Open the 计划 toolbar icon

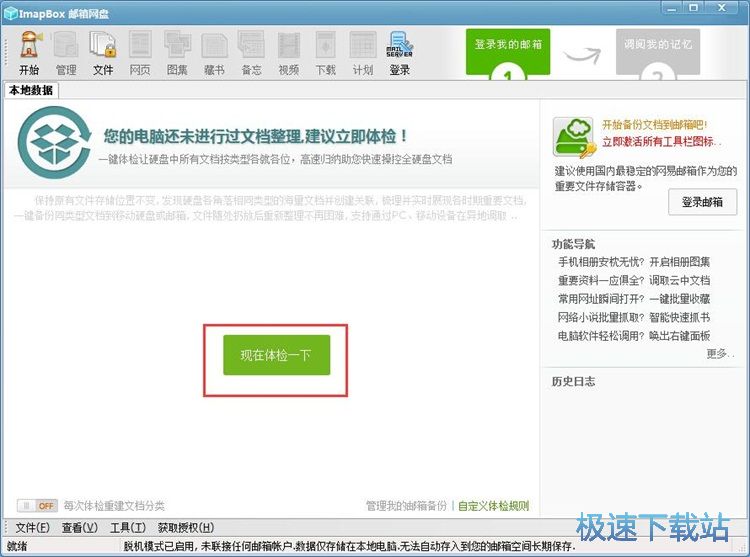point(363,53)
